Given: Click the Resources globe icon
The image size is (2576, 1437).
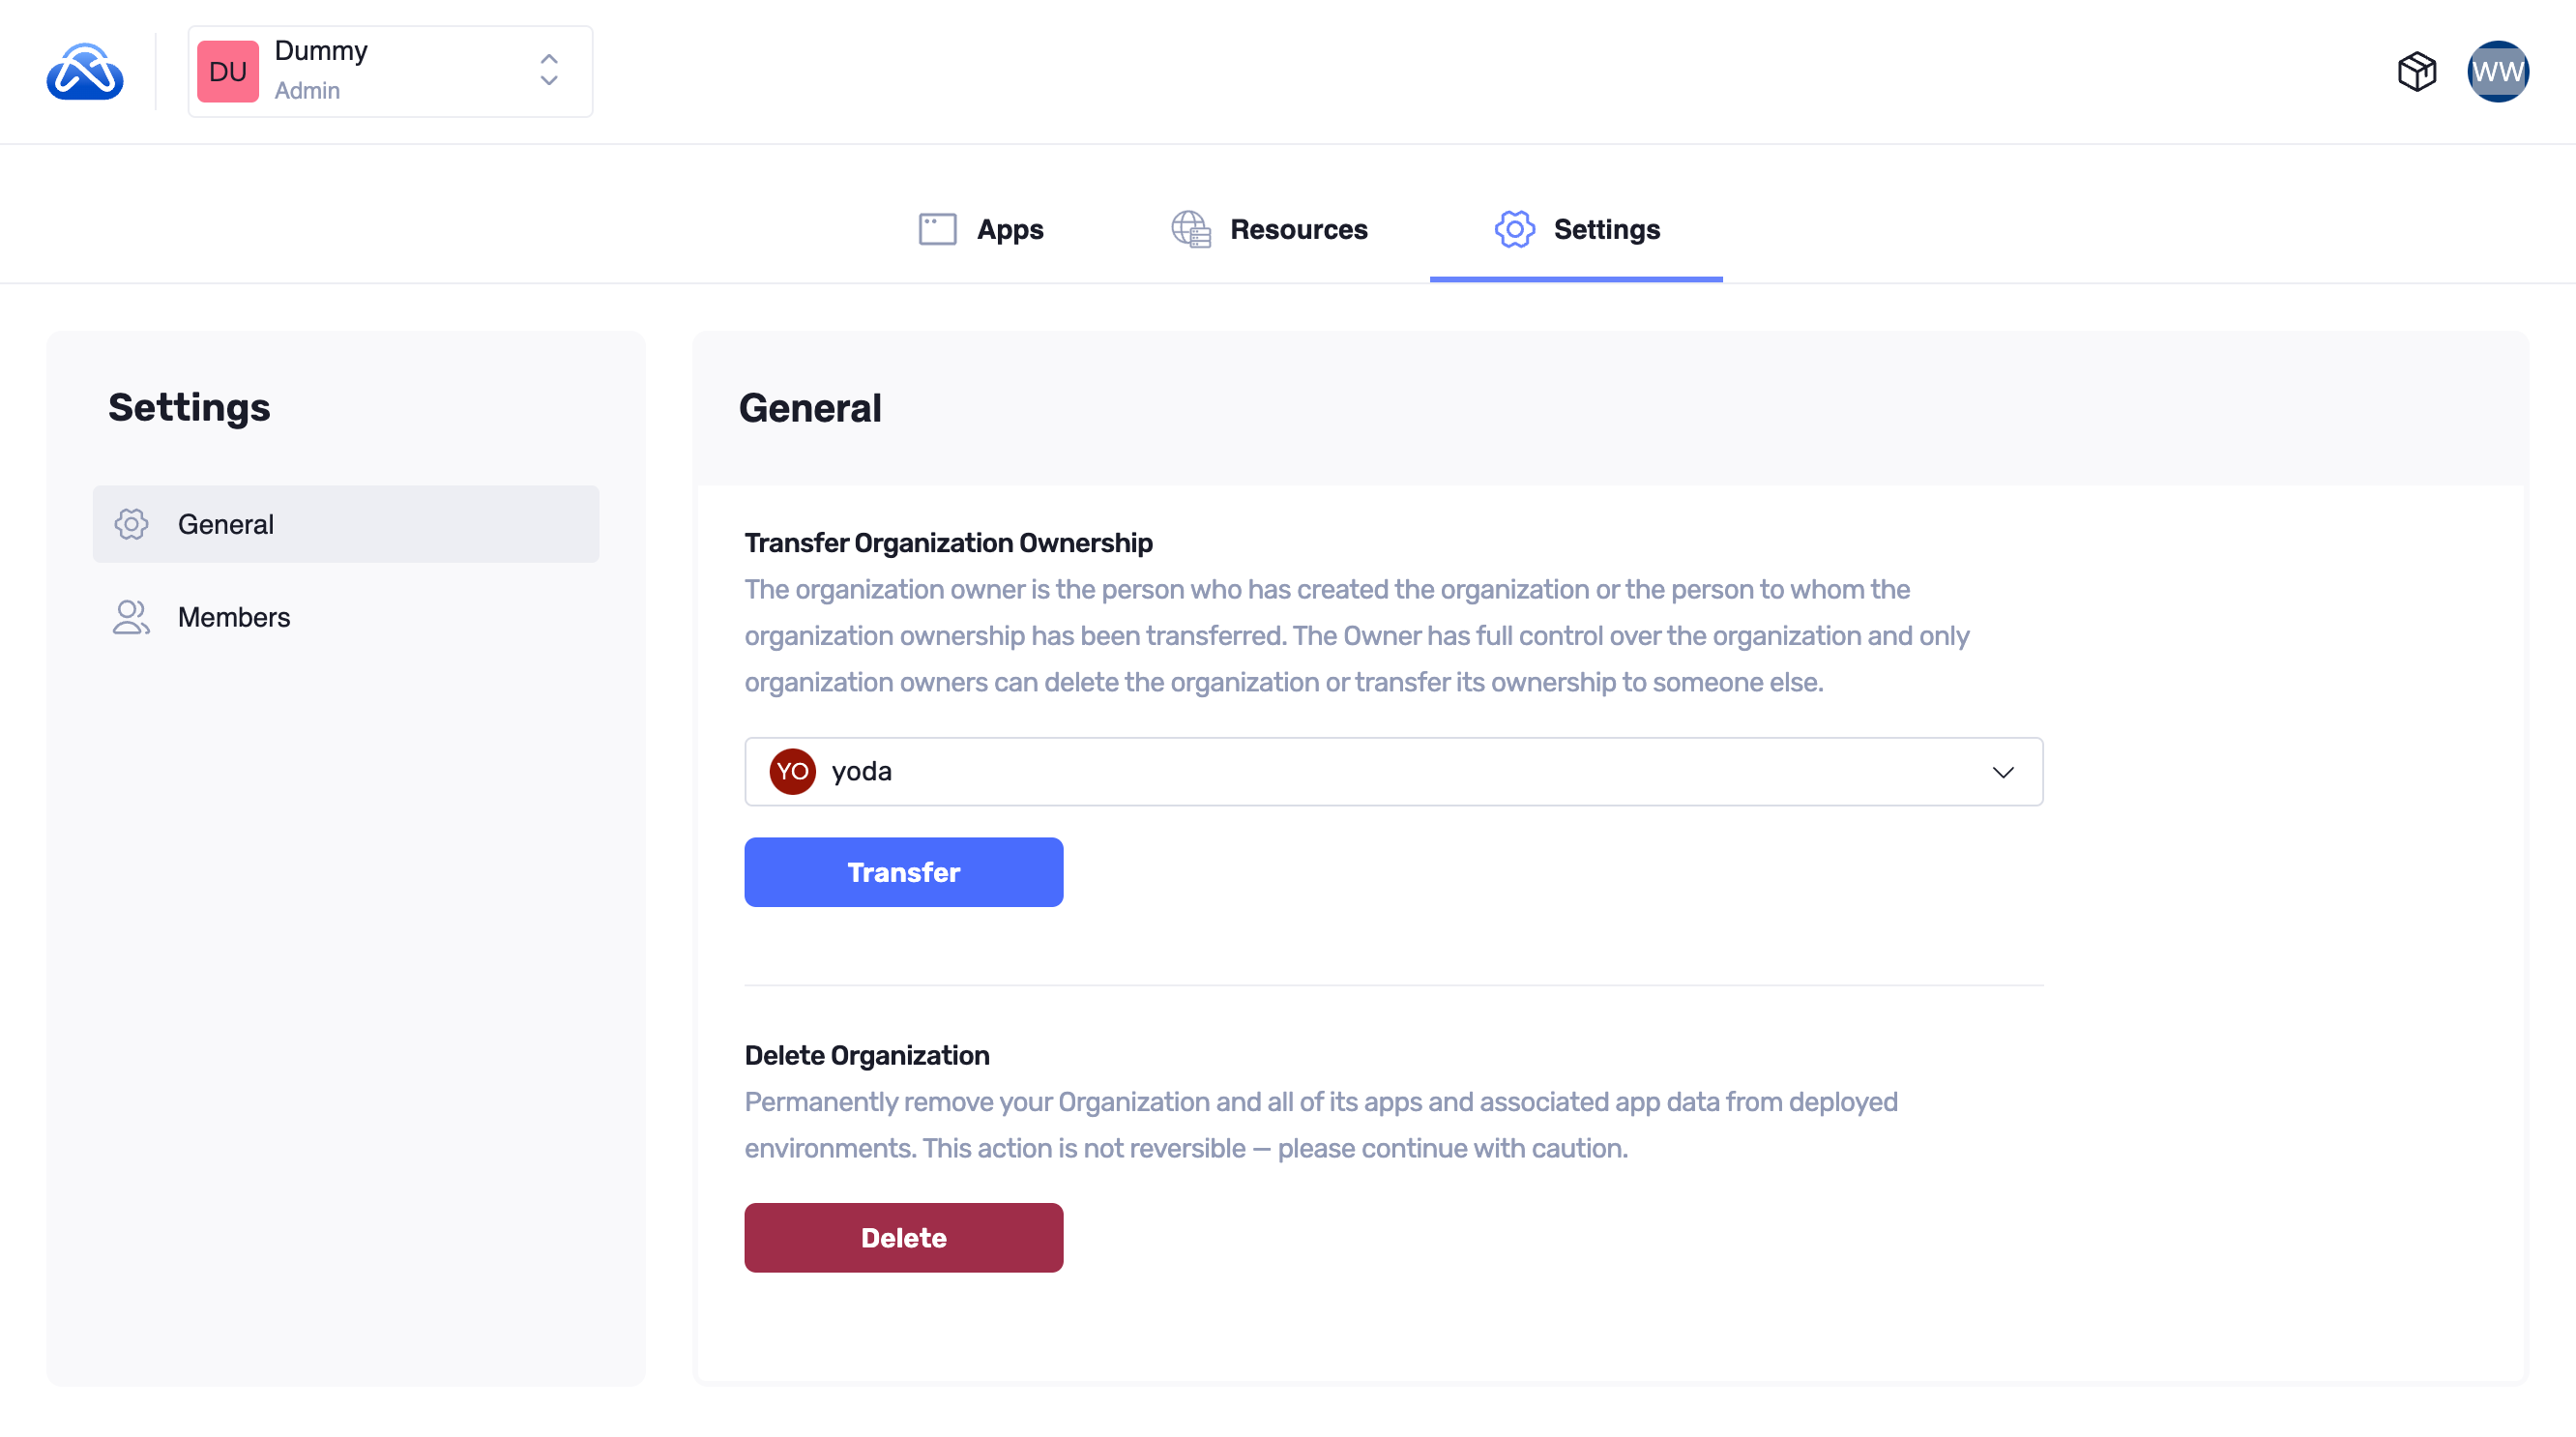Looking at the screenshot, I should (x=1190, y=229).
